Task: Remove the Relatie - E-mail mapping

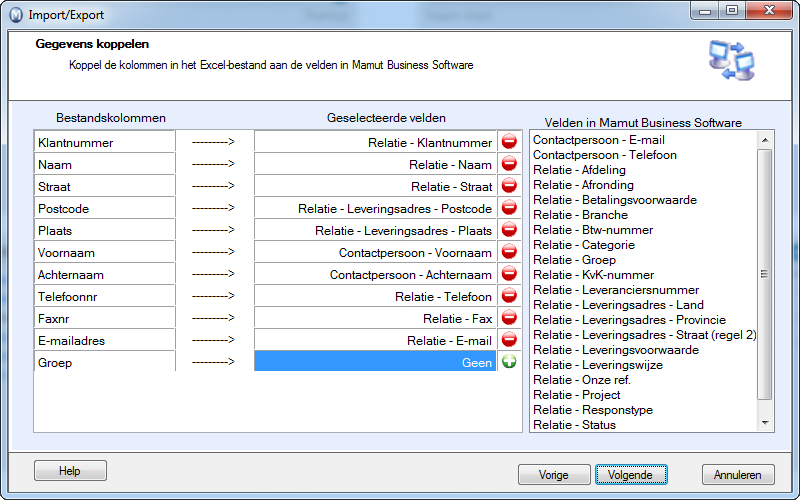Action: coord(509,339)
